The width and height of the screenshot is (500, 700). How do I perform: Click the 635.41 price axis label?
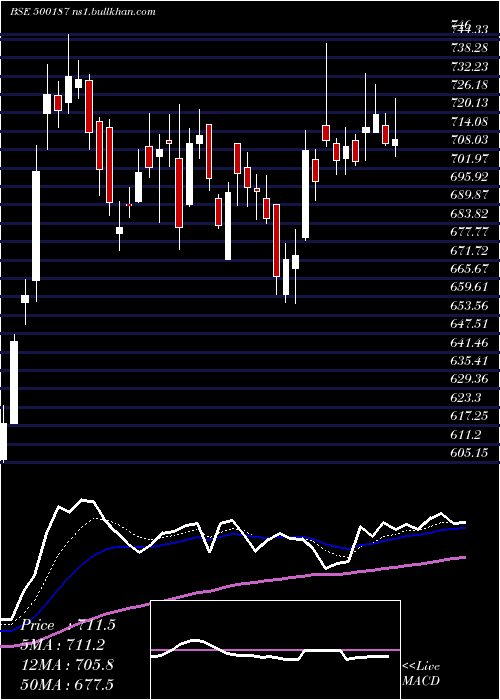tap(470, 361)
